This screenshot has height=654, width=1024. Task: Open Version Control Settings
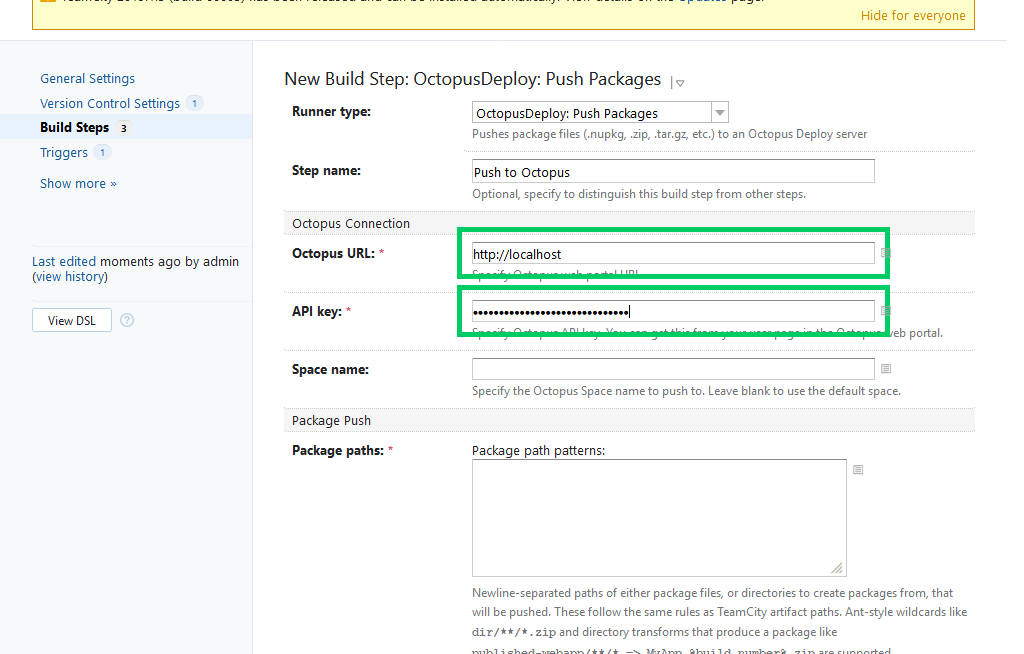[110, 103]
